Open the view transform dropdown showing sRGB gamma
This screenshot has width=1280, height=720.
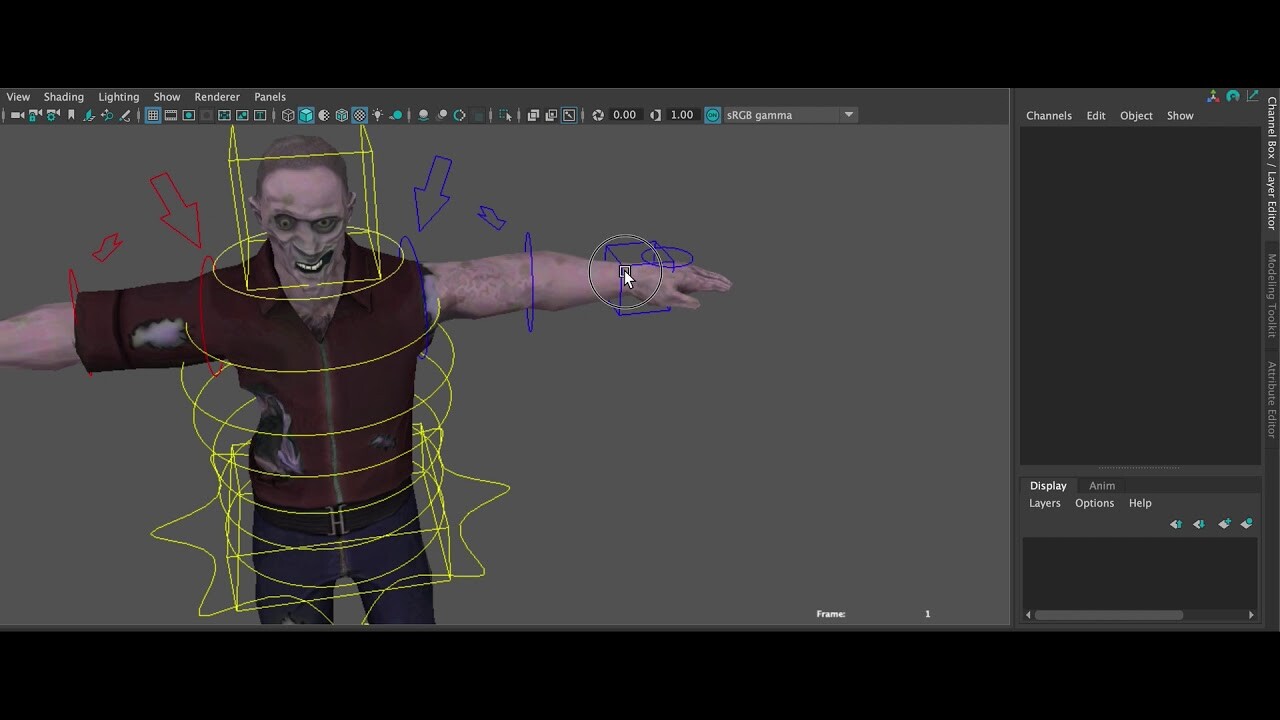(847, 115)
